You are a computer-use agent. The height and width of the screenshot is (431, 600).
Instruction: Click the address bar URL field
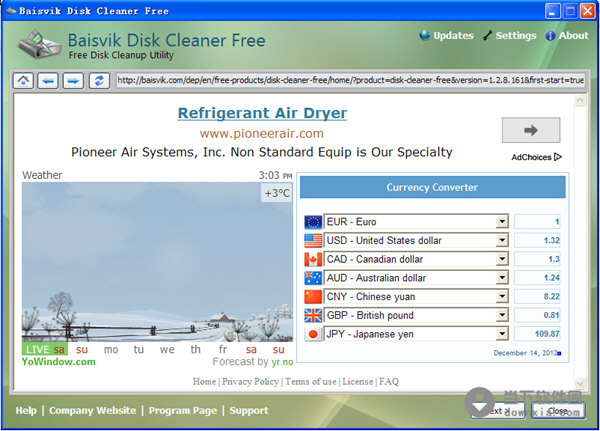[351, 80]
